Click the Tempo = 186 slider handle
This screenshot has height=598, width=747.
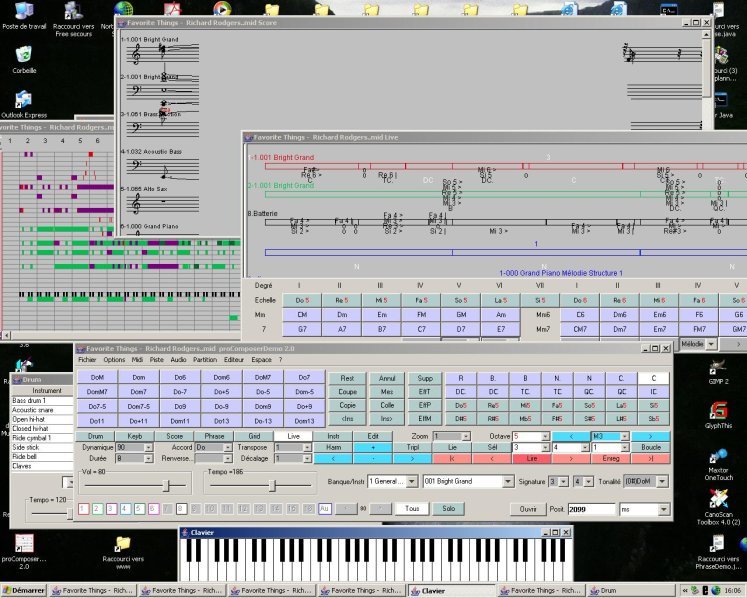[273, 486]
